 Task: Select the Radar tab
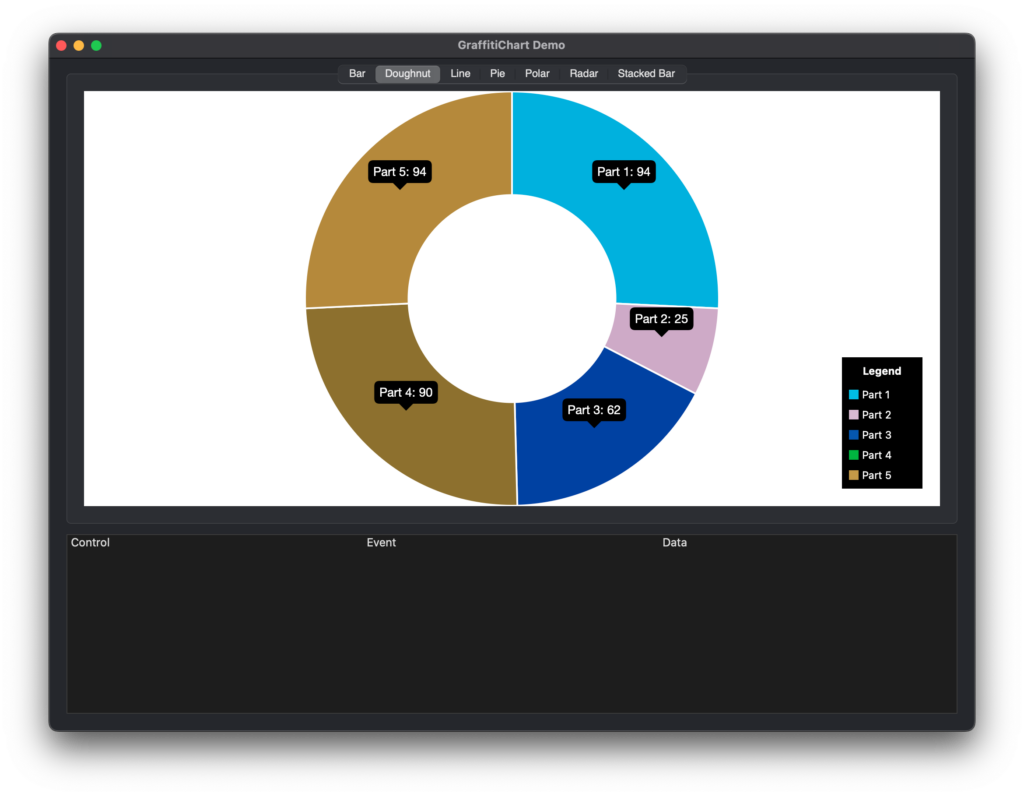(584, 73)
